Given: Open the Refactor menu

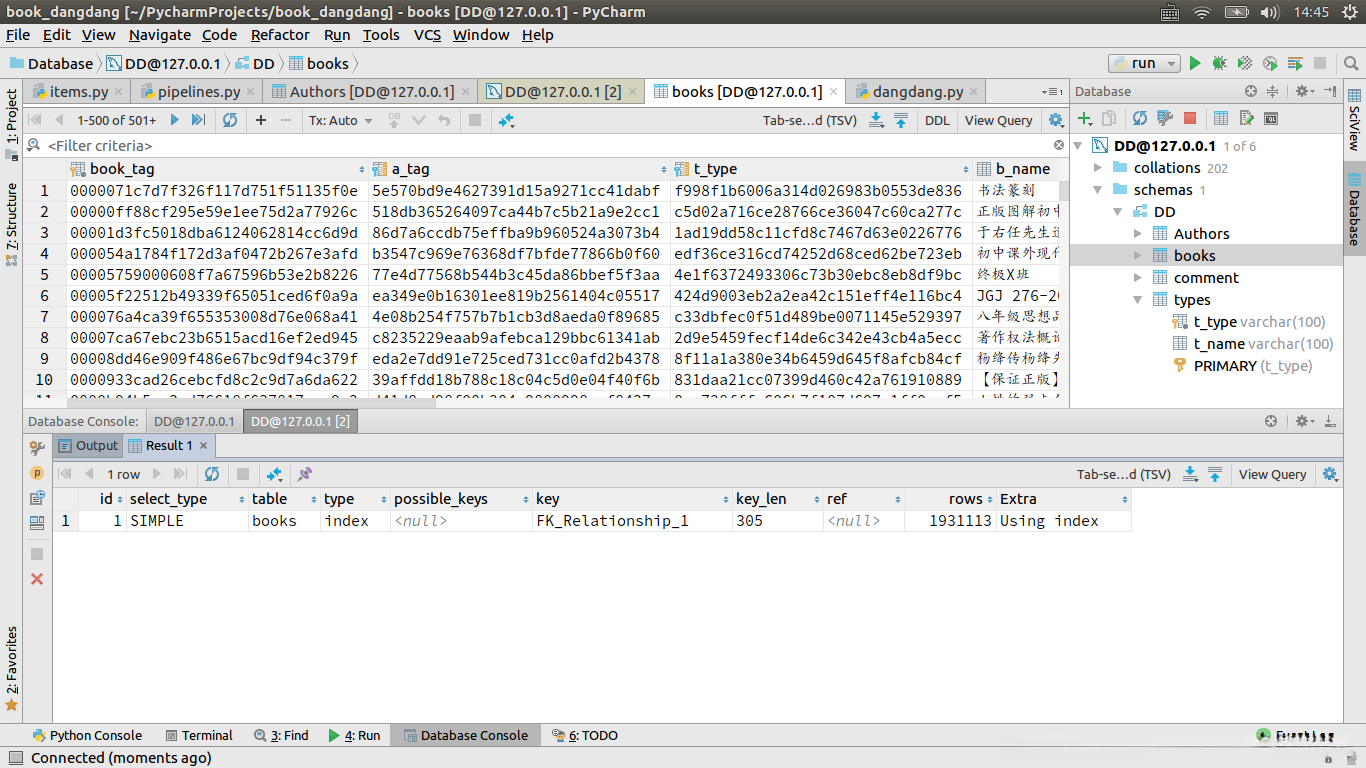Looking at the screenshot, I should point(280,35).
